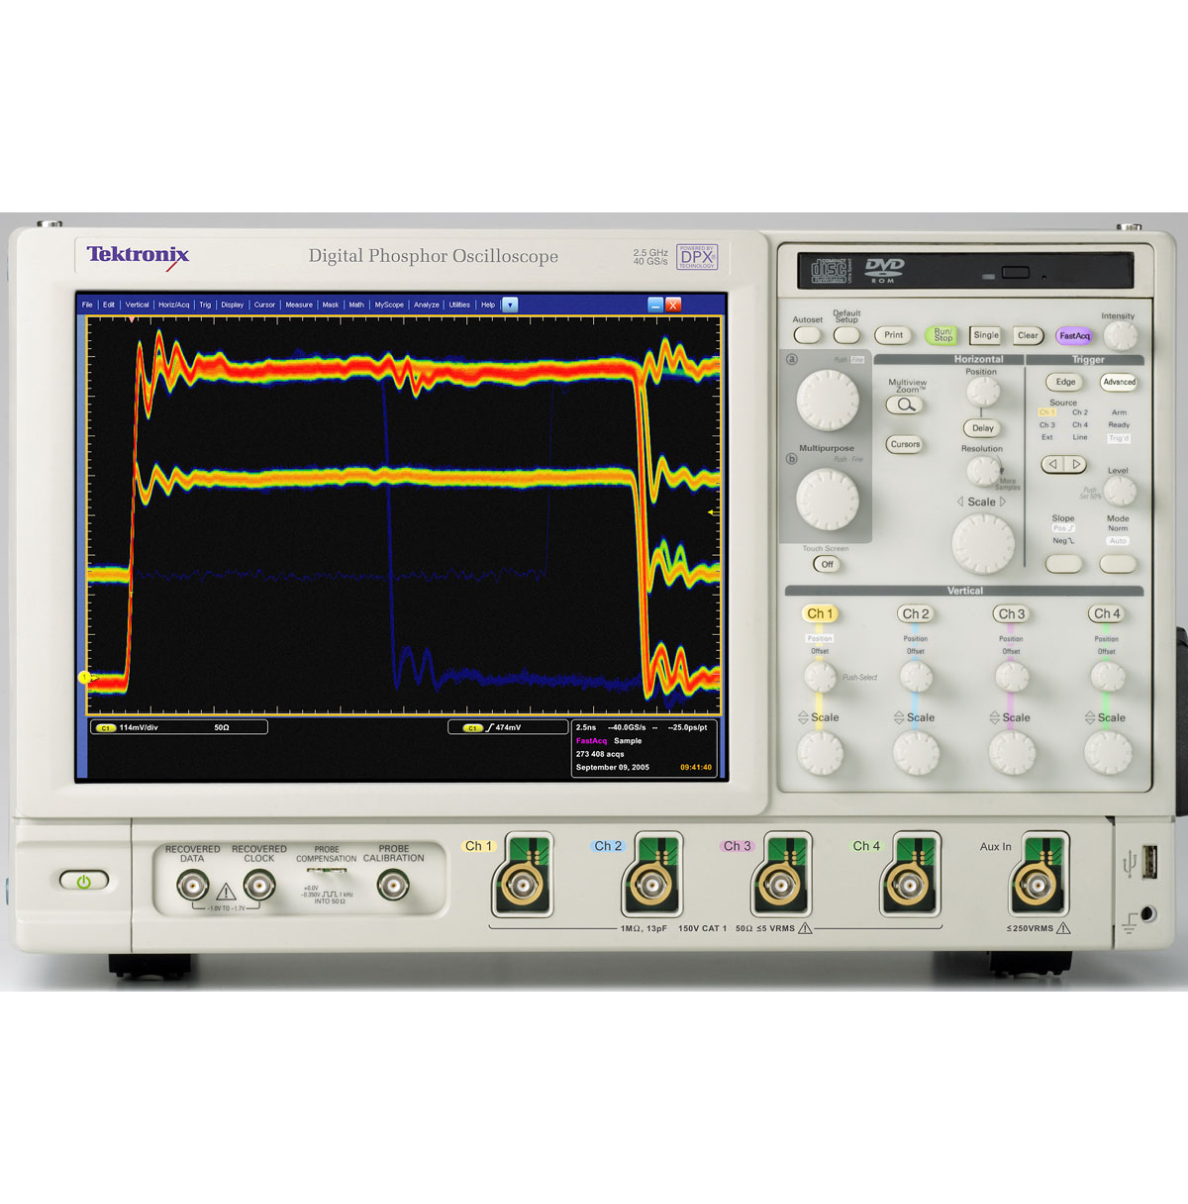Click the trigger source right arrow

point(1076,464)
